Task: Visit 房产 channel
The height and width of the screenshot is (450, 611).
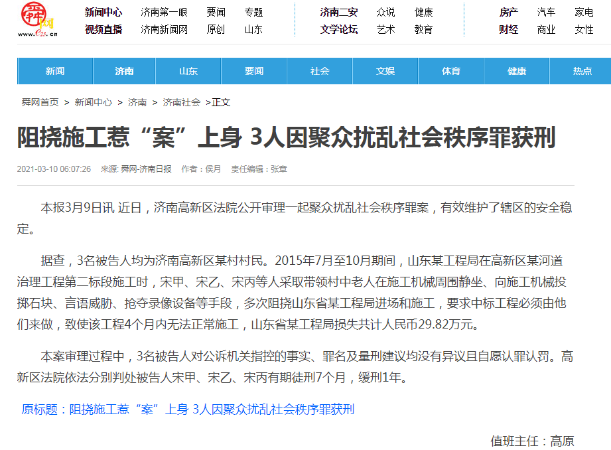Action: point(509,12)
